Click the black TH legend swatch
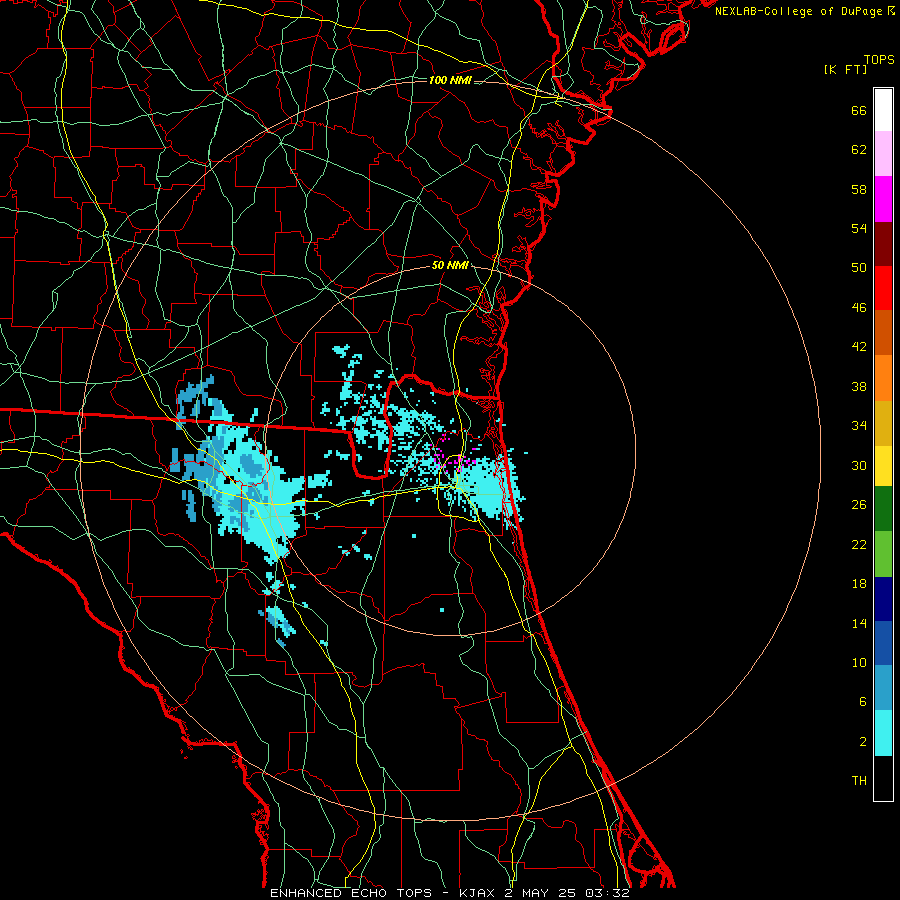 click(883, 778)
